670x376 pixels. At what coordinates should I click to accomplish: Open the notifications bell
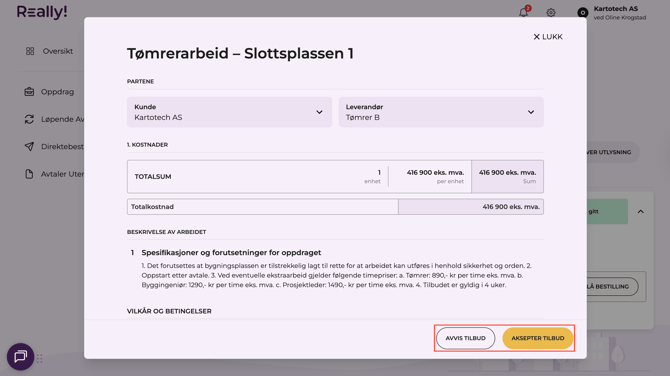tap(523, 12)
